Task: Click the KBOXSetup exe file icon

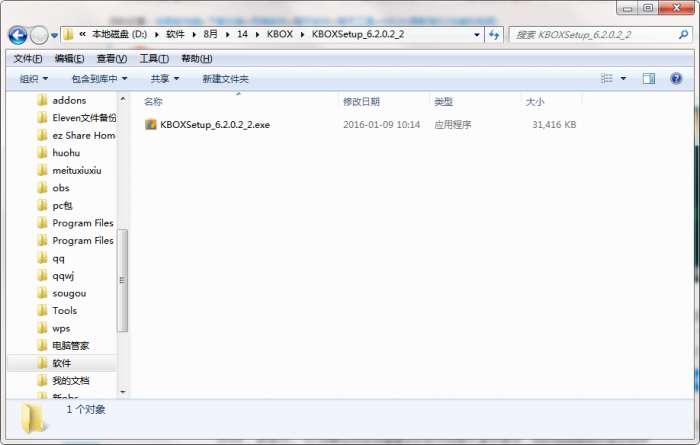Action: [150, 125]
